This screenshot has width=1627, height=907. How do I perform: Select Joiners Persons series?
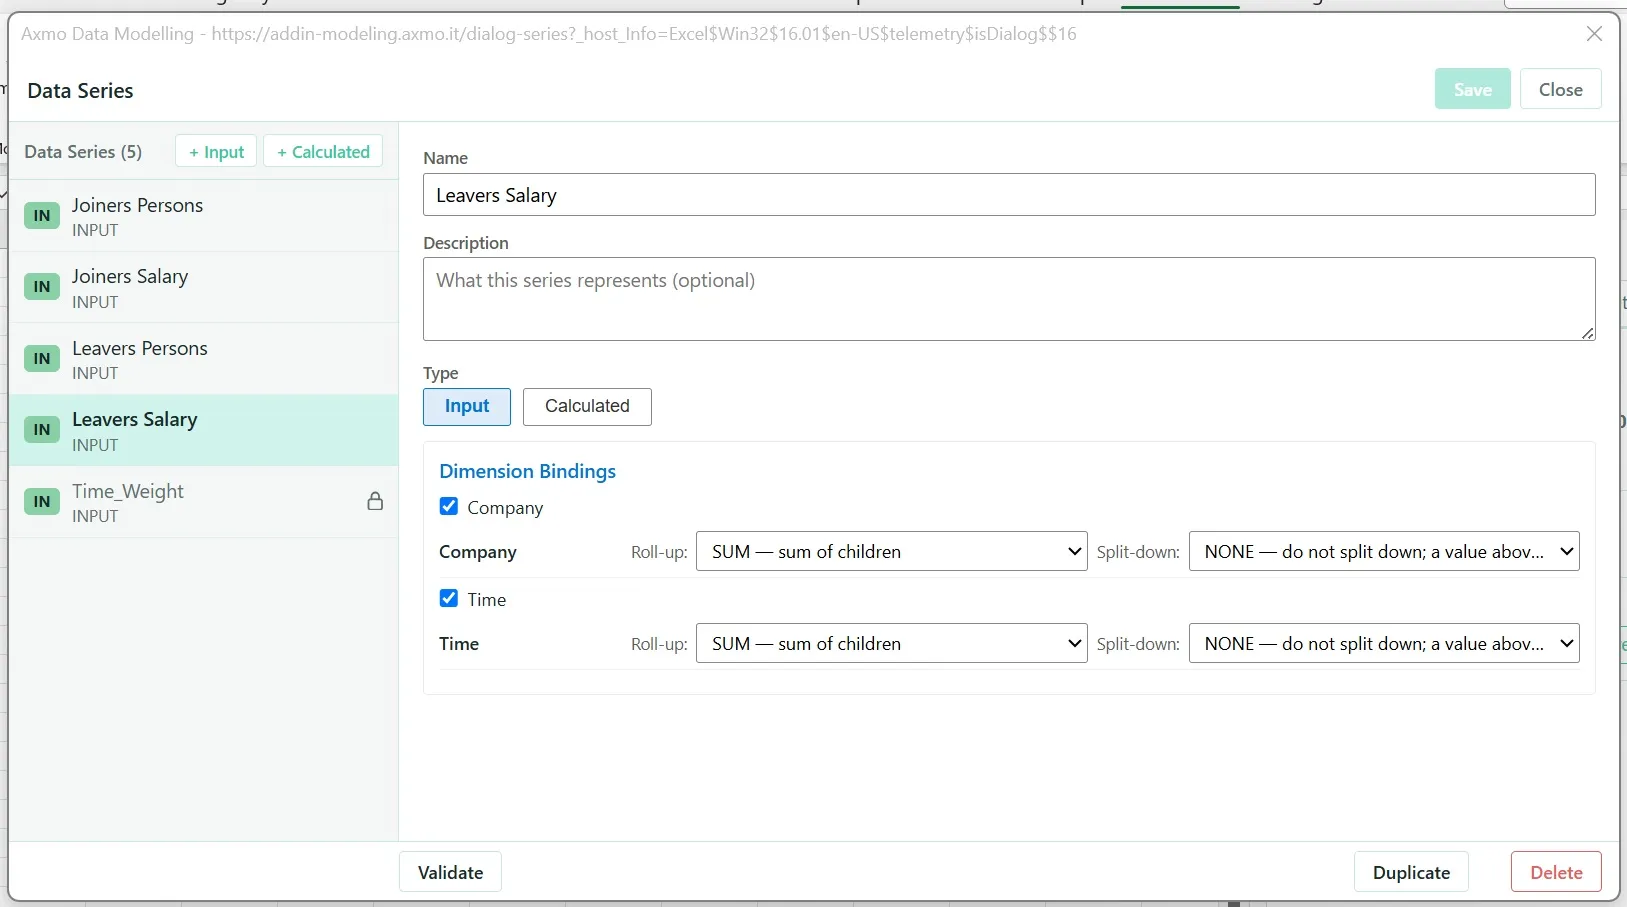coord(204,216)
